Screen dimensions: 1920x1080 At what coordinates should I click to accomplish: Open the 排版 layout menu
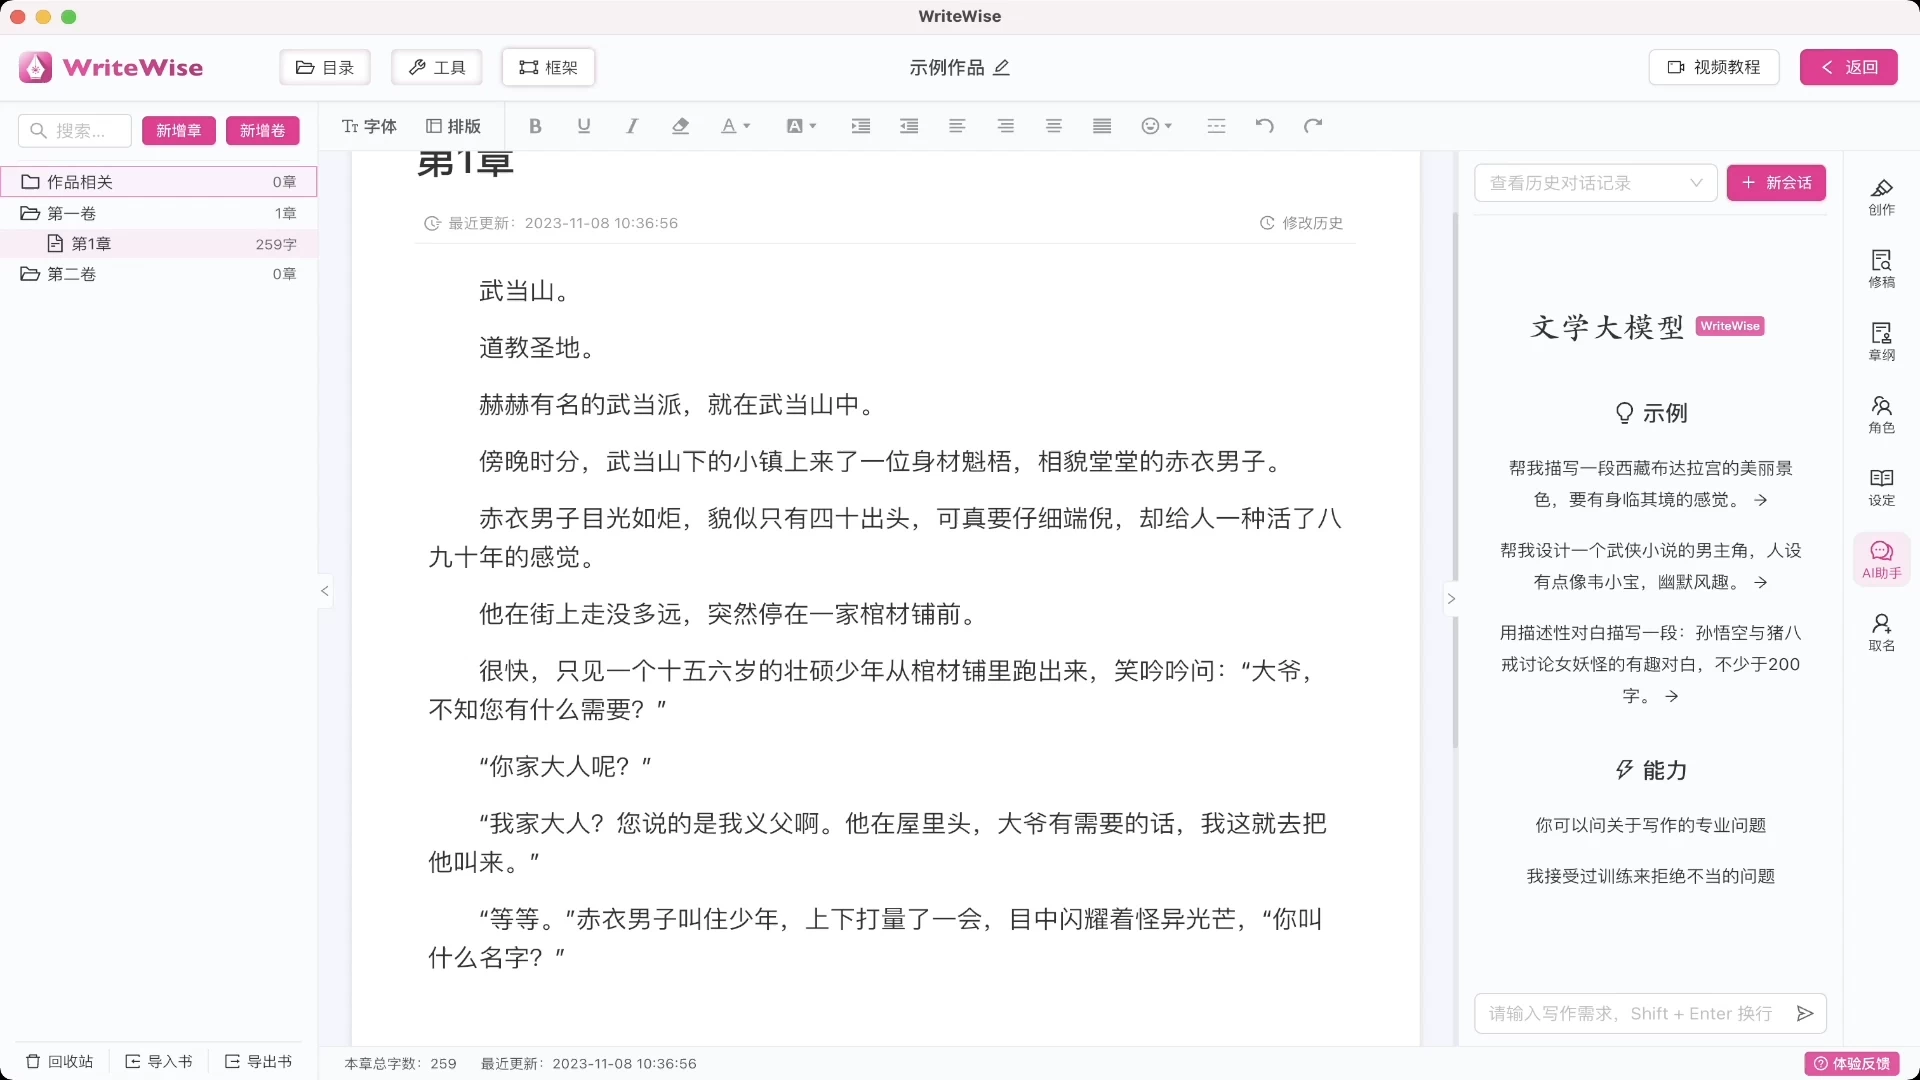(x=454, y=126)
